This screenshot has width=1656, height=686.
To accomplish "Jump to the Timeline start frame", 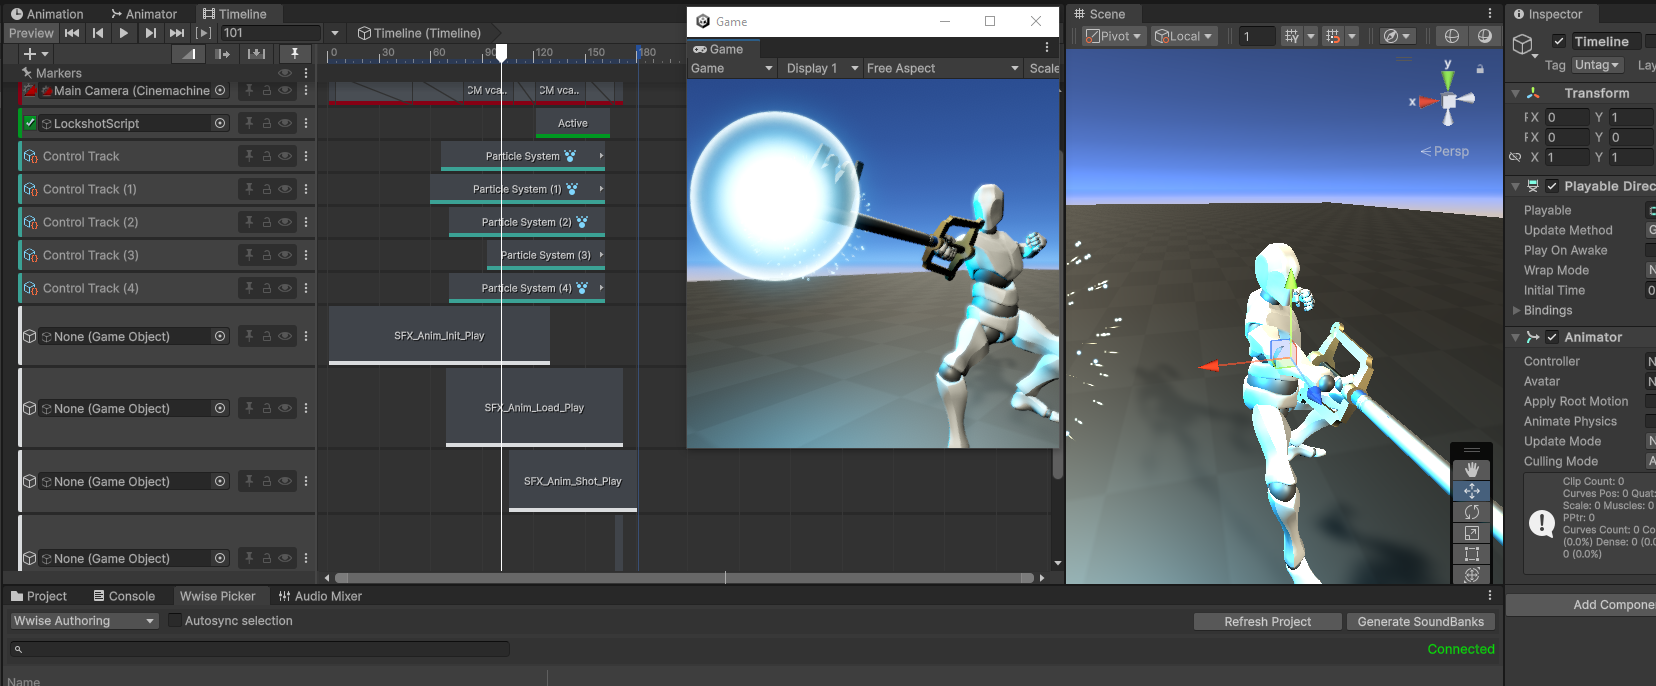I will click(72, 33).
